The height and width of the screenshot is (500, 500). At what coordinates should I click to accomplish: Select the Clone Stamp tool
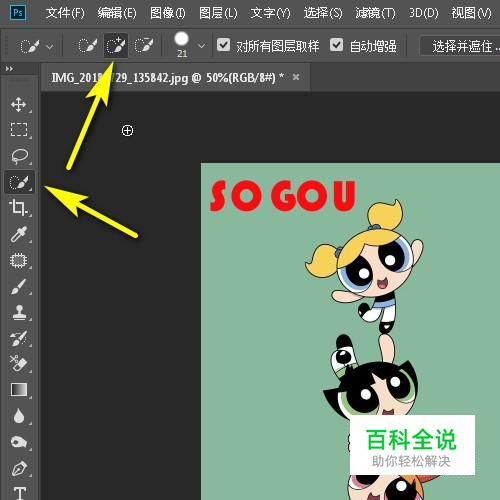click(19, 313)
